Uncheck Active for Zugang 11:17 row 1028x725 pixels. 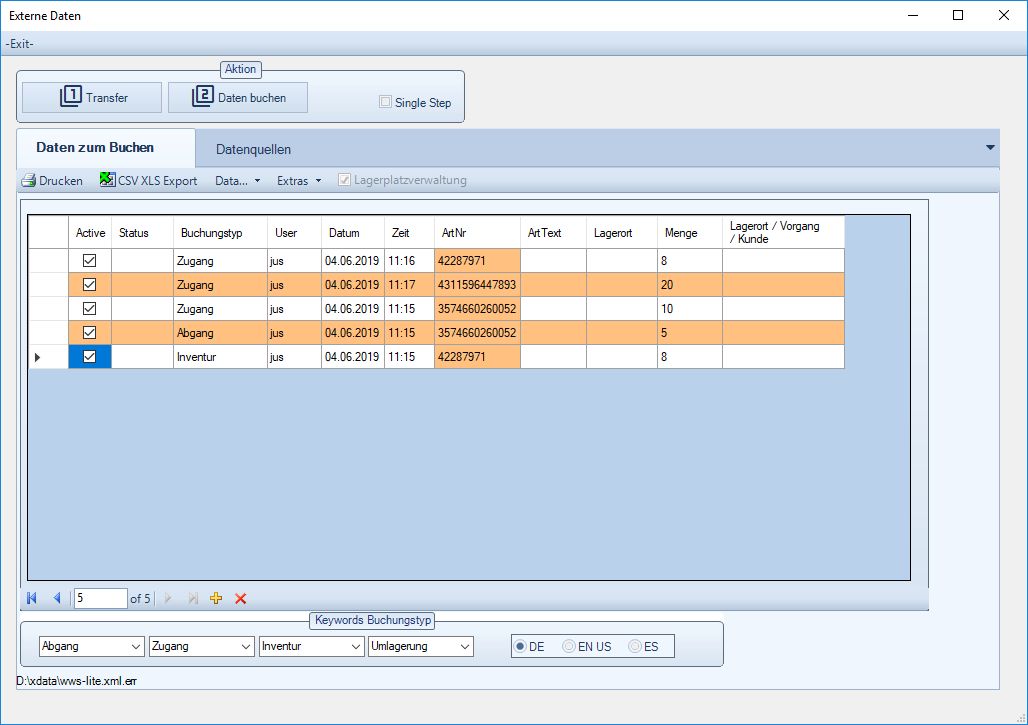click(x=90, y=284)
